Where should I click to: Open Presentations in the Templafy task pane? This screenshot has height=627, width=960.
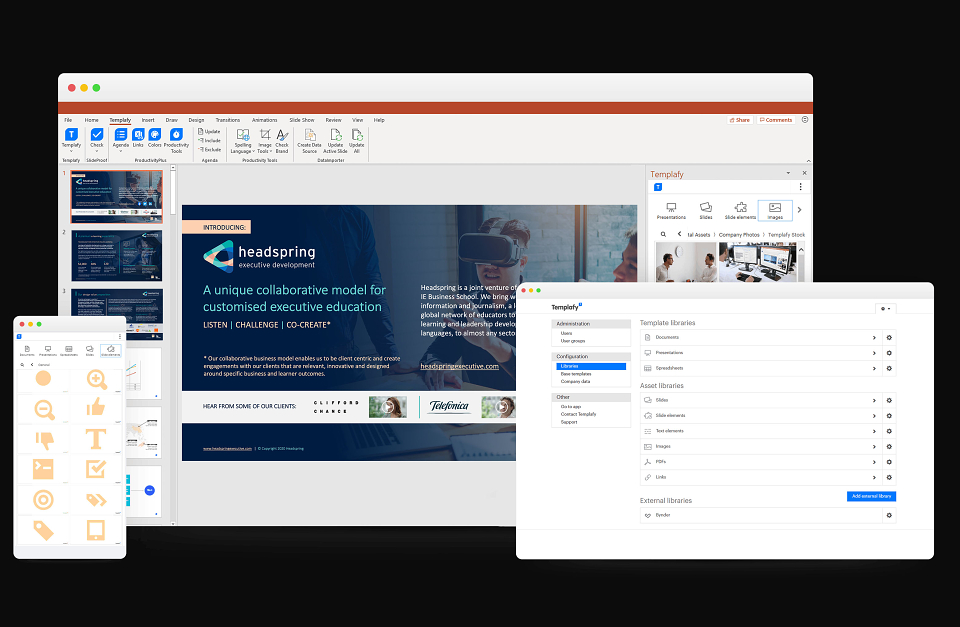(x=671, y=211)
